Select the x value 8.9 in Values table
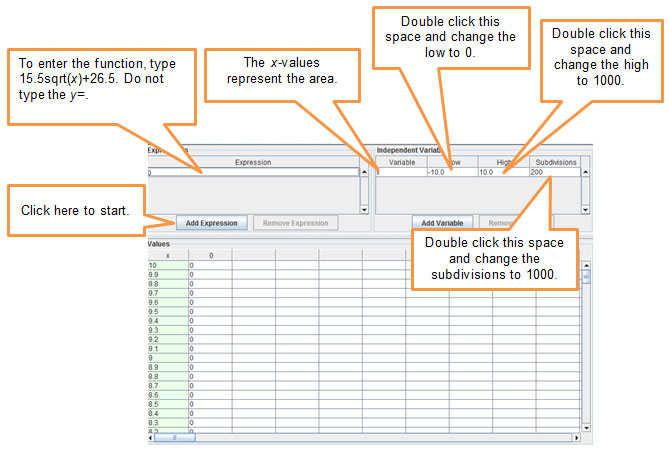The height and width of the screenshot is (453, 669). click(x=168, y=367)
